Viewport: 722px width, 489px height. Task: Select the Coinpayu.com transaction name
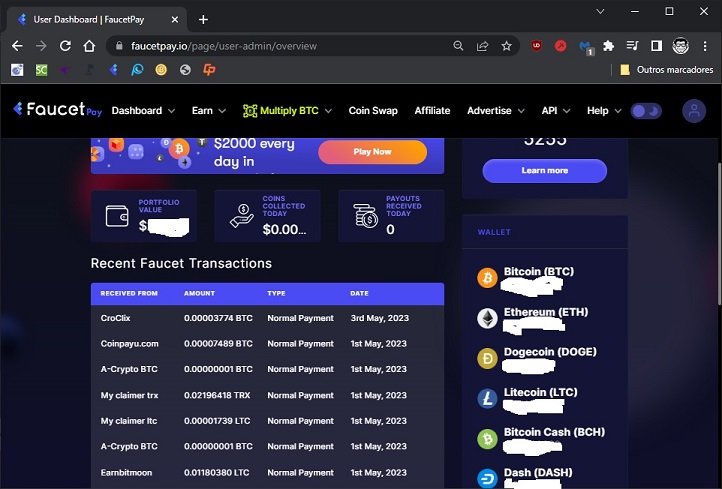point(129,343)
